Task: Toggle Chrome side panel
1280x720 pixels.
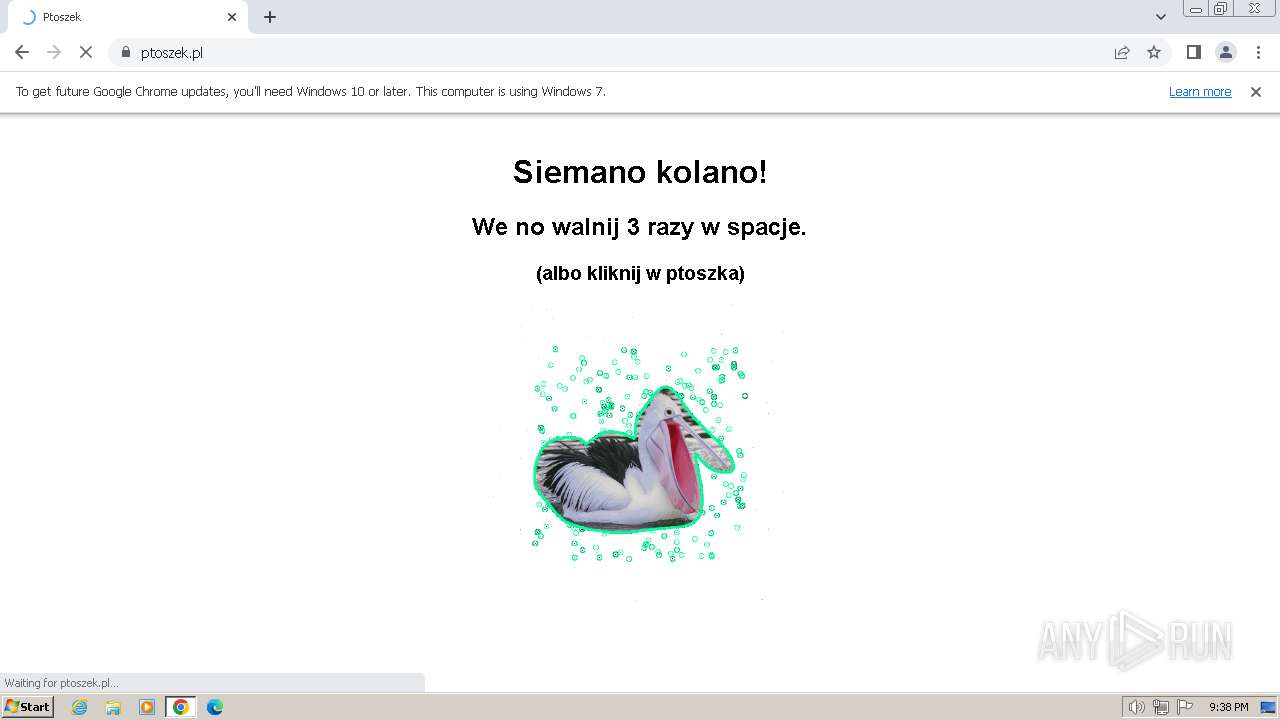Action: [x=1193, y=52]
